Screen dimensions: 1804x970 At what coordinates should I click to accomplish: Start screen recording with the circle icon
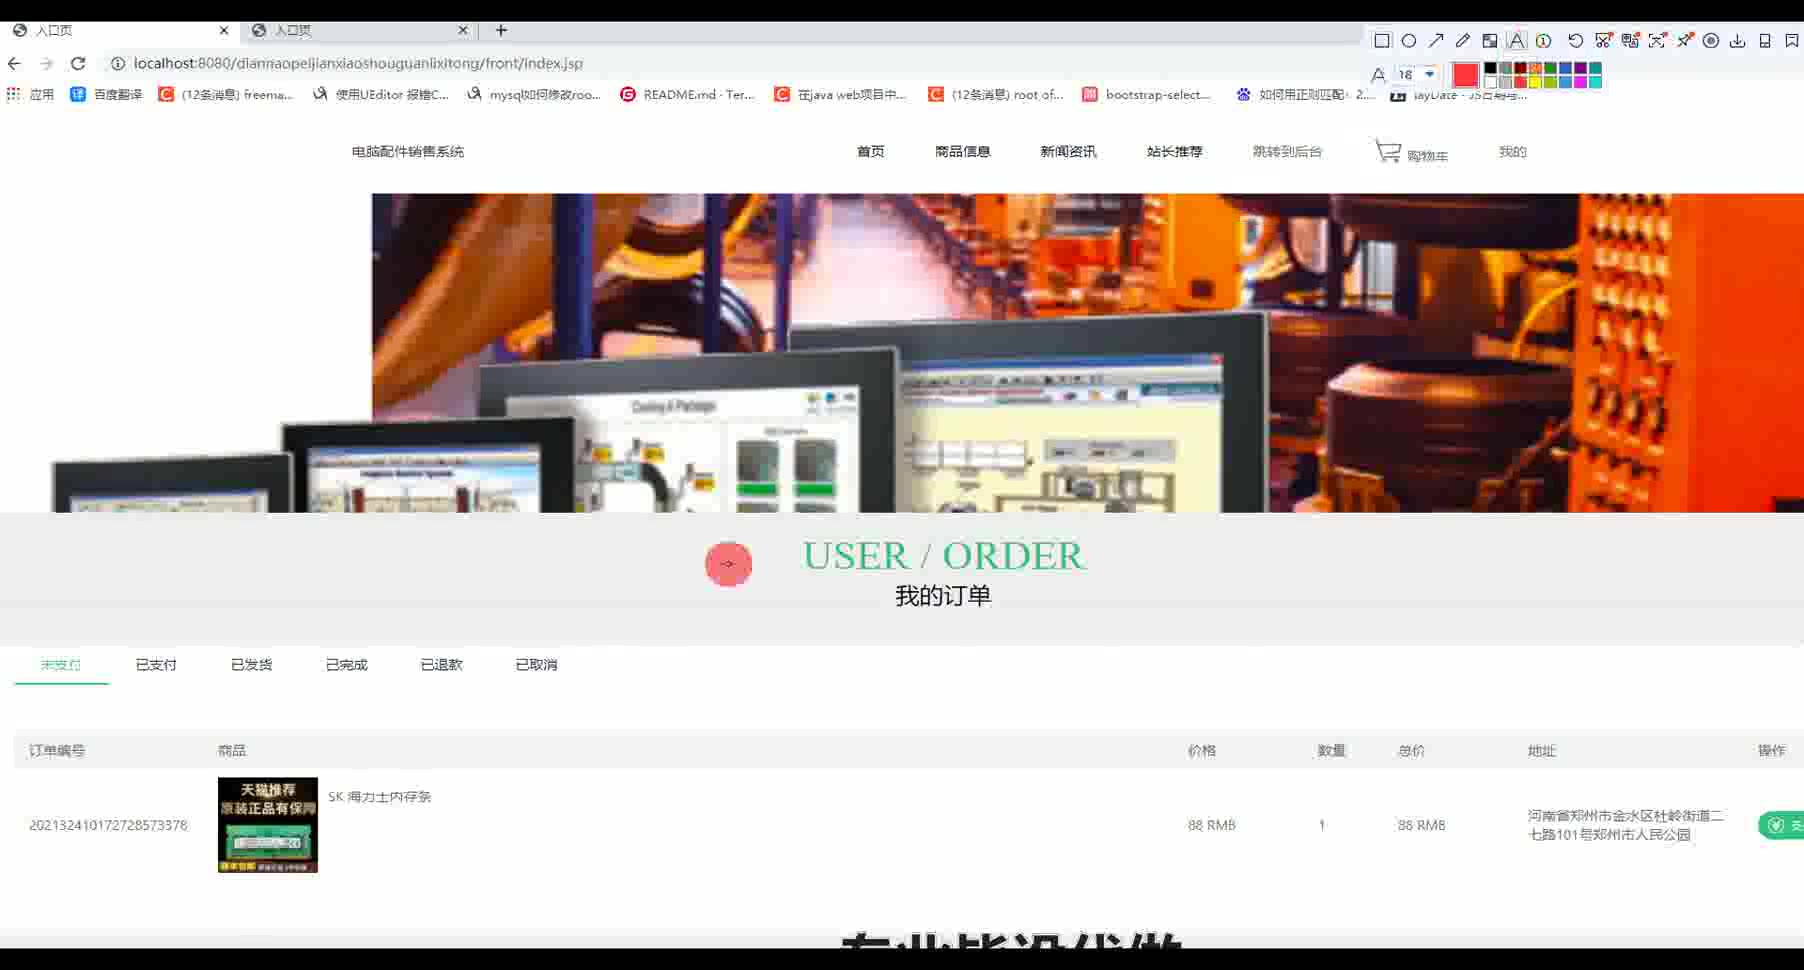pos(1711,41)
